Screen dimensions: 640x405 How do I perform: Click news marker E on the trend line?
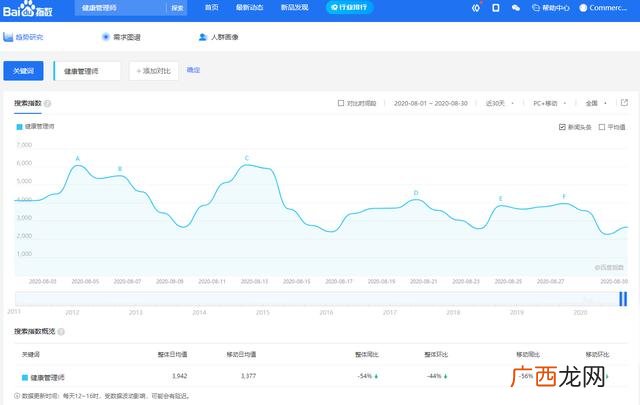(x=500, y=199)
